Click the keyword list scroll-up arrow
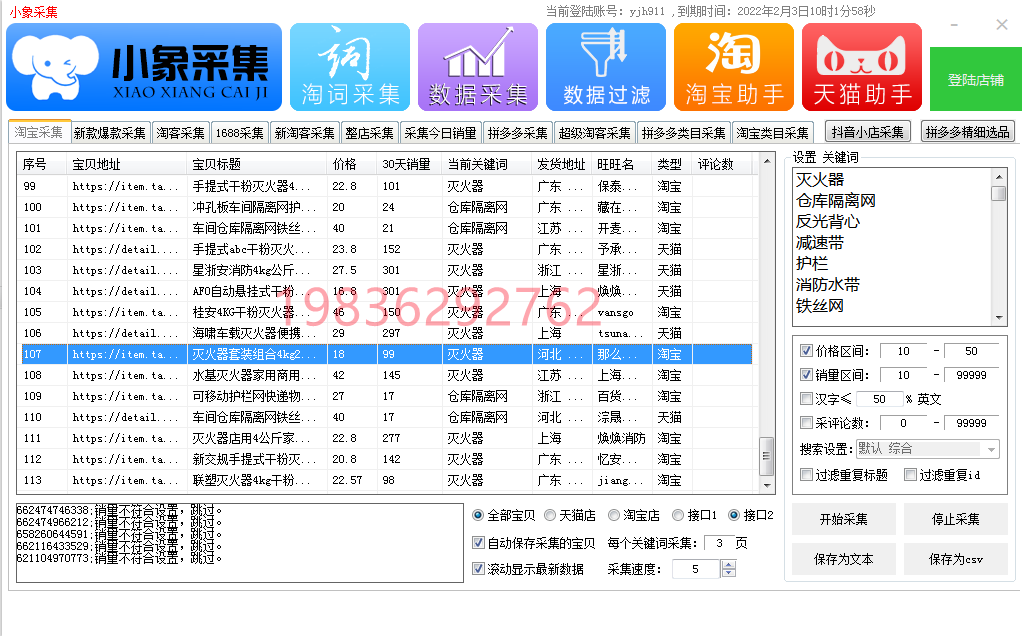 pyautogui.click(x=999, y=177)
